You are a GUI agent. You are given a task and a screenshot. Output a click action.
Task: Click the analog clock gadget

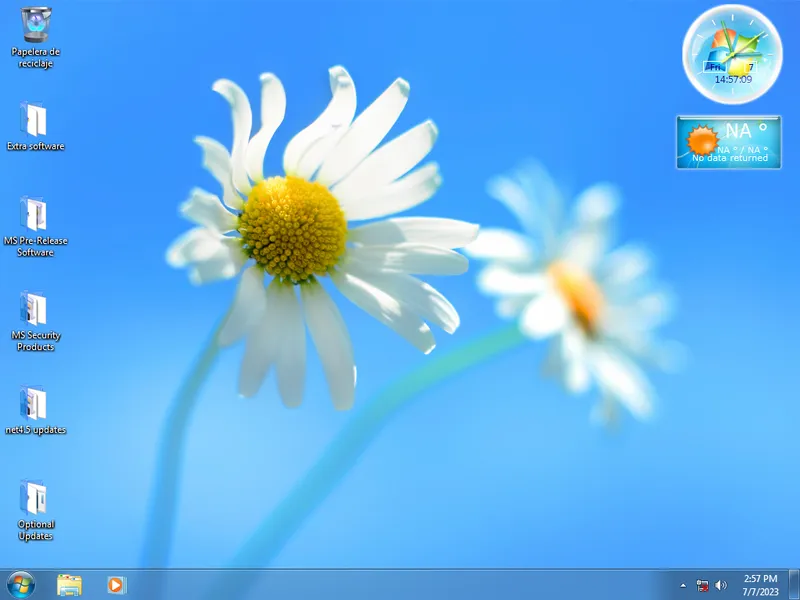(732, 54)
